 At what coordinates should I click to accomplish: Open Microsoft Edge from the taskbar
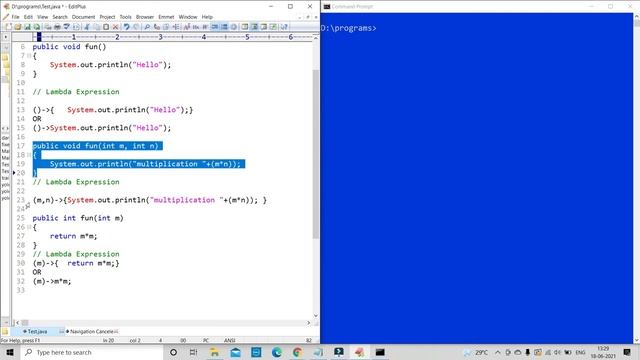coord(277,352)
